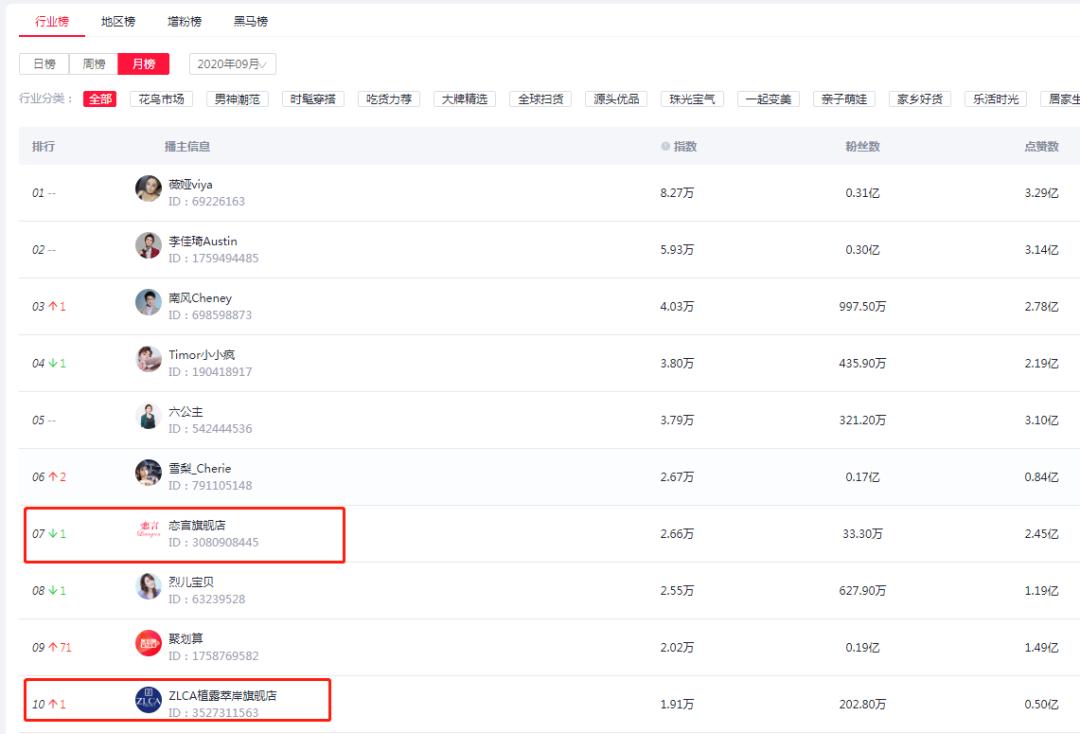Image resolution: width=1080 pixels, height=734 pixels.
Task: Filter by 家乡好货 category
Action: pyautogui.click(x=920, y=98)
